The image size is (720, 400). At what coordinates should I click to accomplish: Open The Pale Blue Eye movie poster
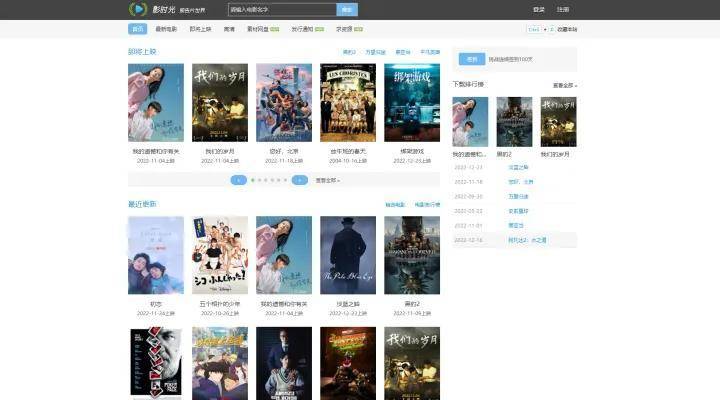click(x=348, y=255)
